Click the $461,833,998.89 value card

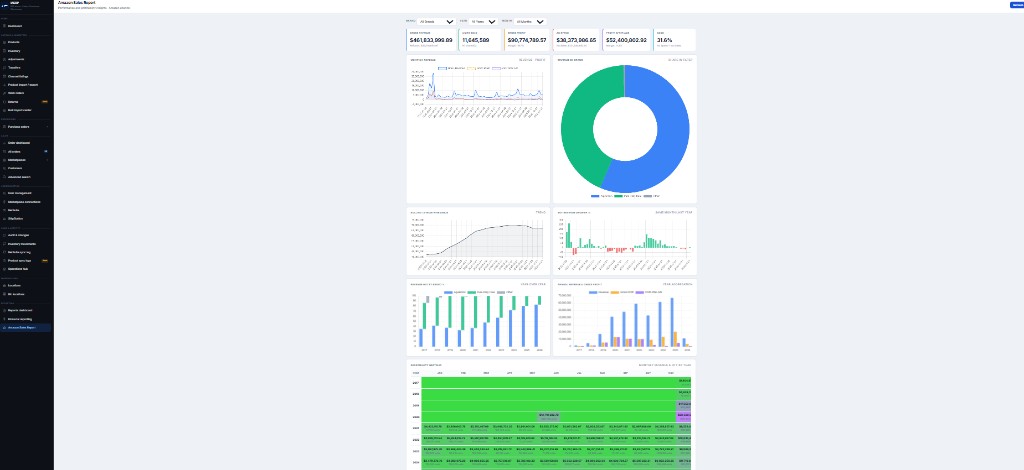click(430, 40)
